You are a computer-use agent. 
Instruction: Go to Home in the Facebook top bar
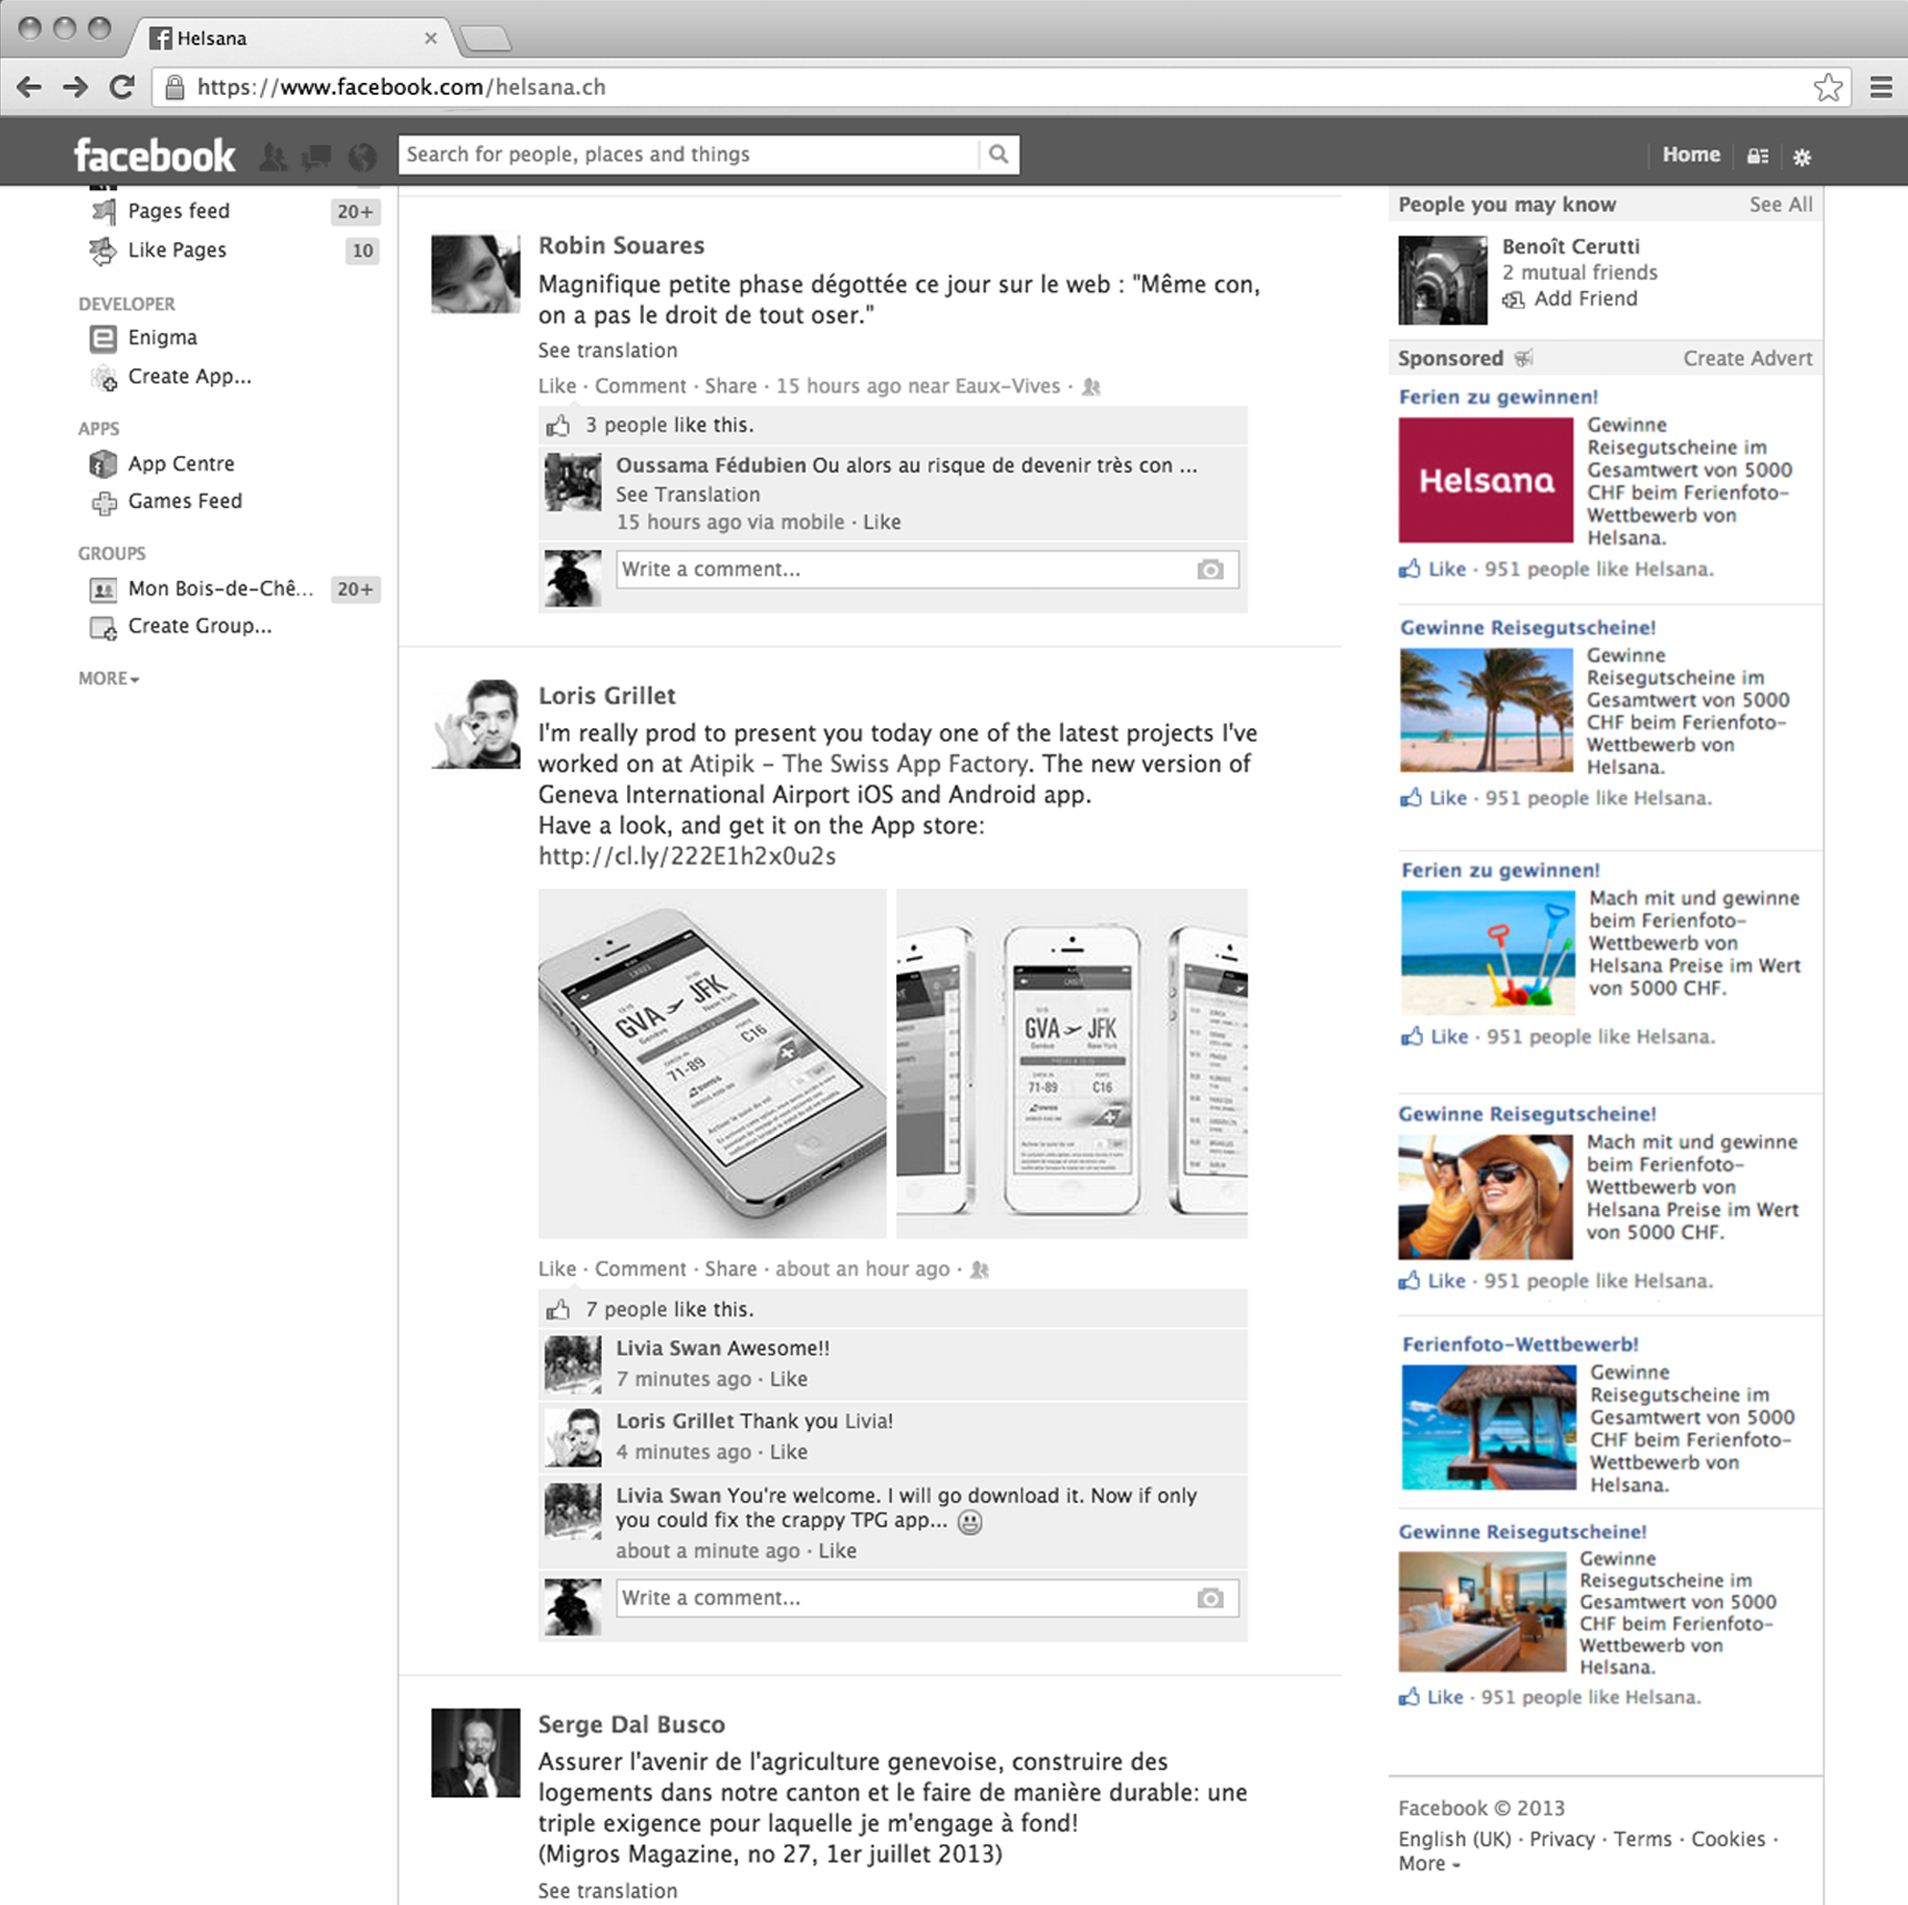point(1691,154)
